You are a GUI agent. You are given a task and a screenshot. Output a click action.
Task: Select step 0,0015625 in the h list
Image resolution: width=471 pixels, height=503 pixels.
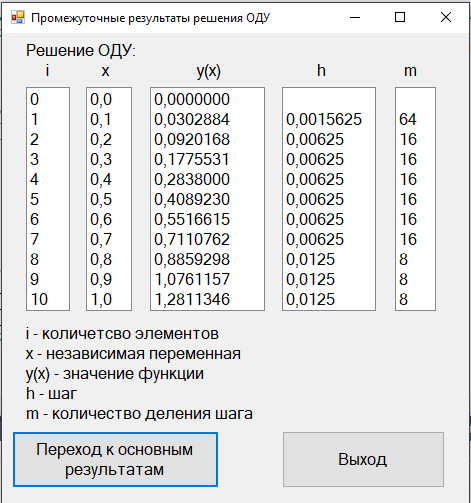coord(324,119)
